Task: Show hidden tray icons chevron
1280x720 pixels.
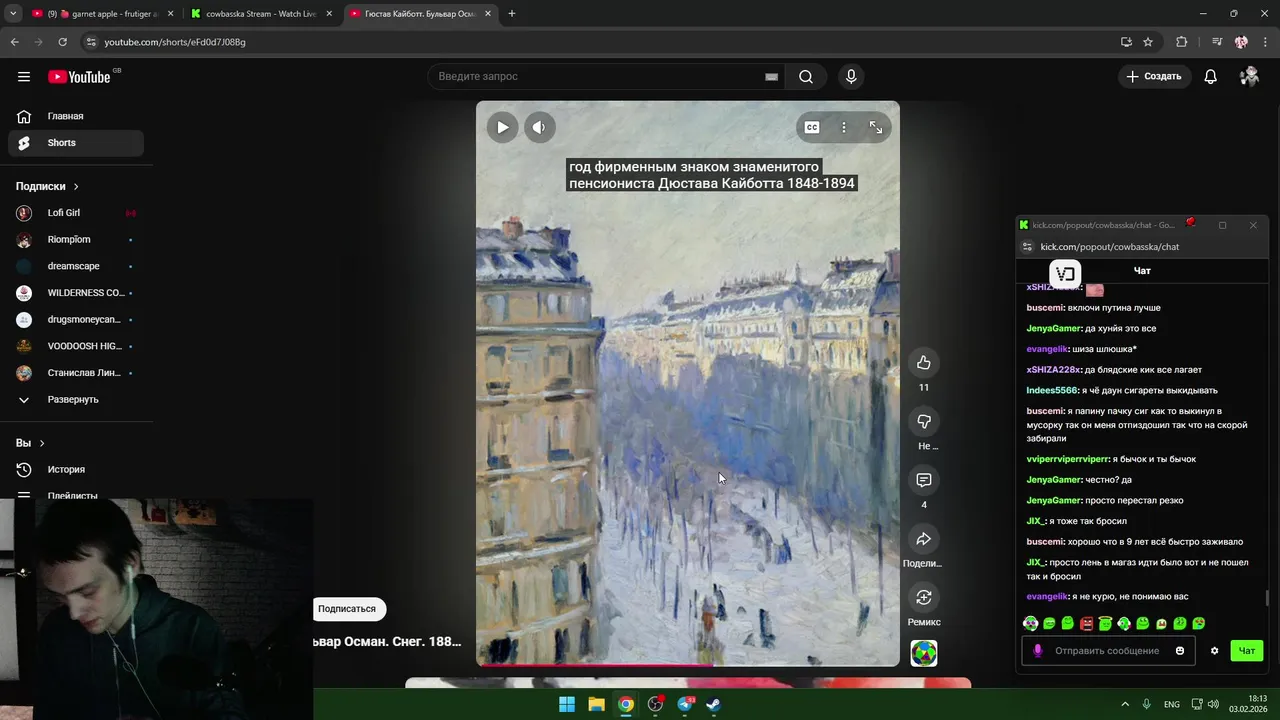Action: coord(1125,704)
